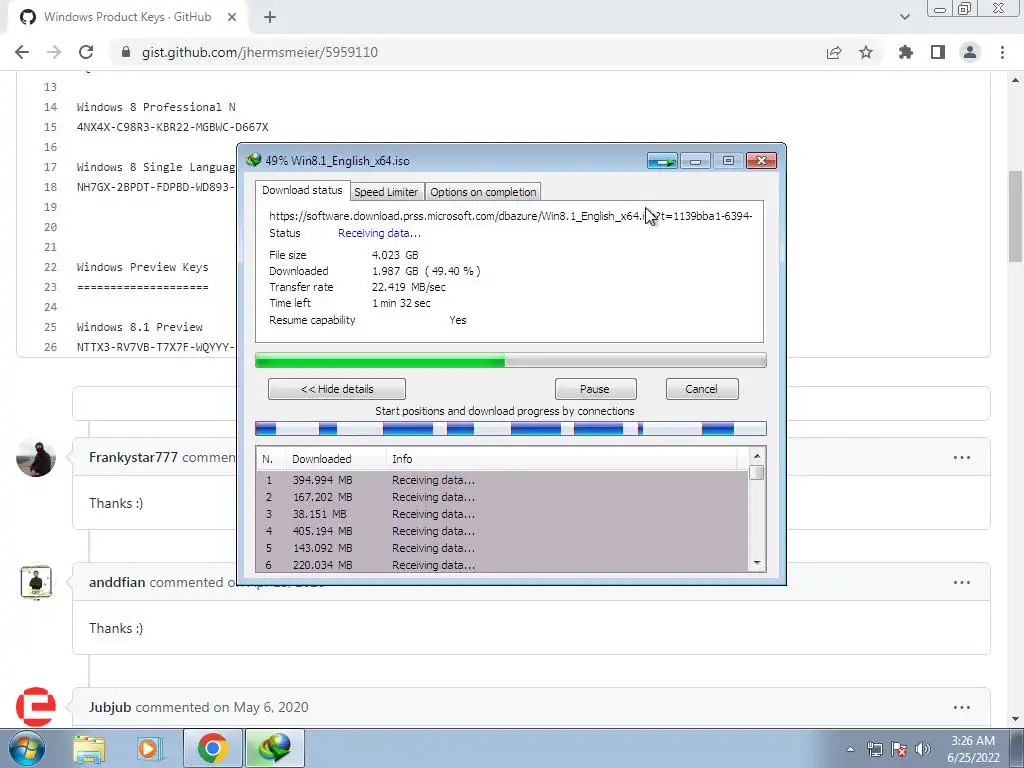The image size is (1024, 768).
Task: Expand the tab search chevron
Action: click(x=904, y=17)
